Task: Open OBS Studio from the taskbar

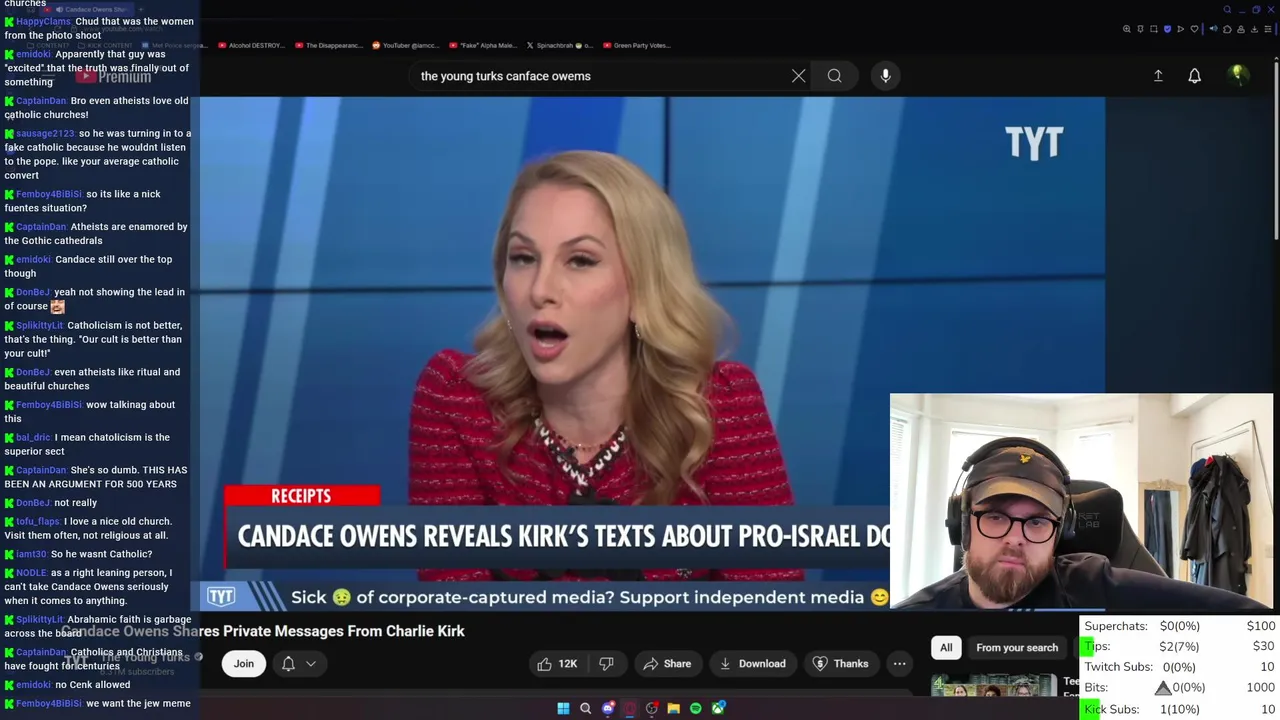Action: 651,708
